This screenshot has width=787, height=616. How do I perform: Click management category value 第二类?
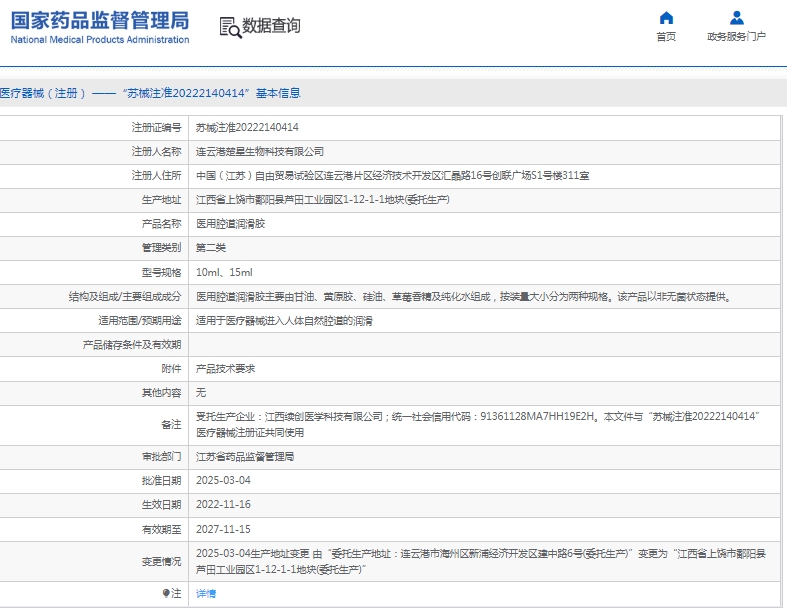click(211, 248)
